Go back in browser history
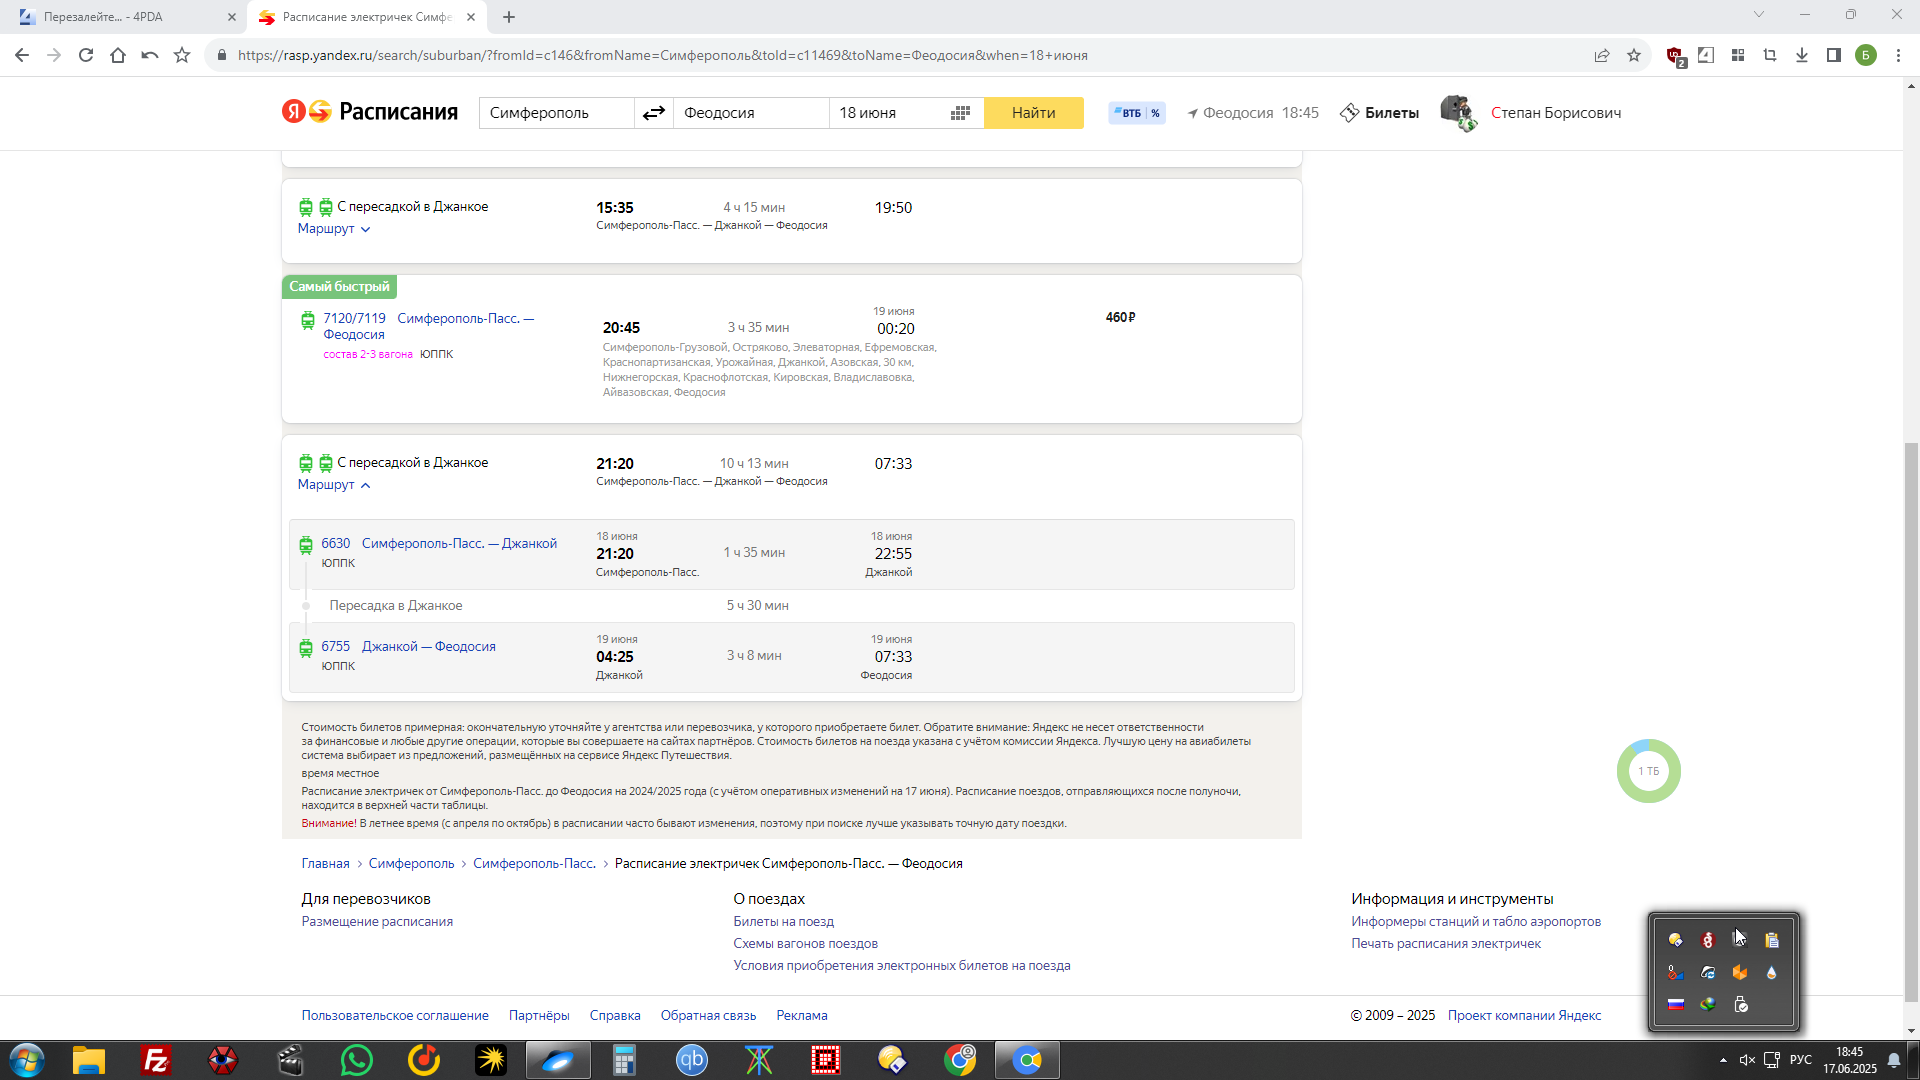Image resolution: width=1920 pixels, height=1080 pixels. point(22,55)
